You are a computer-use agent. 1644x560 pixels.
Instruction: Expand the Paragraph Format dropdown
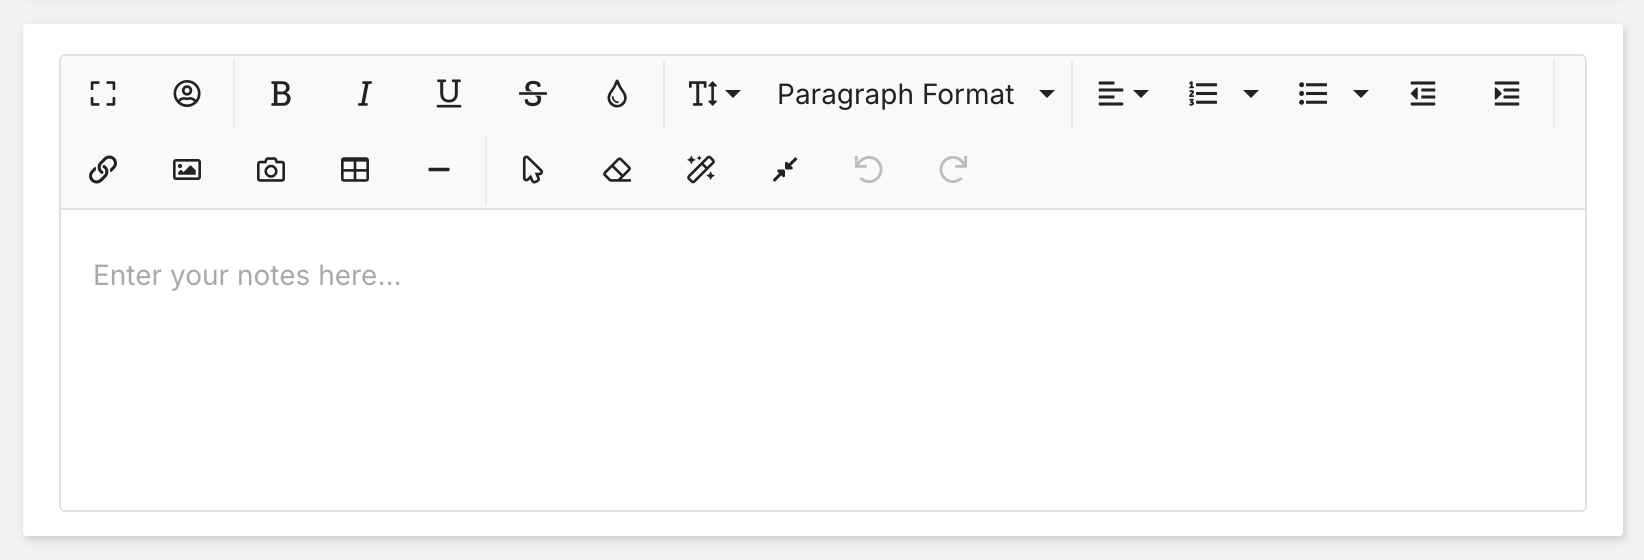[915, 94]
